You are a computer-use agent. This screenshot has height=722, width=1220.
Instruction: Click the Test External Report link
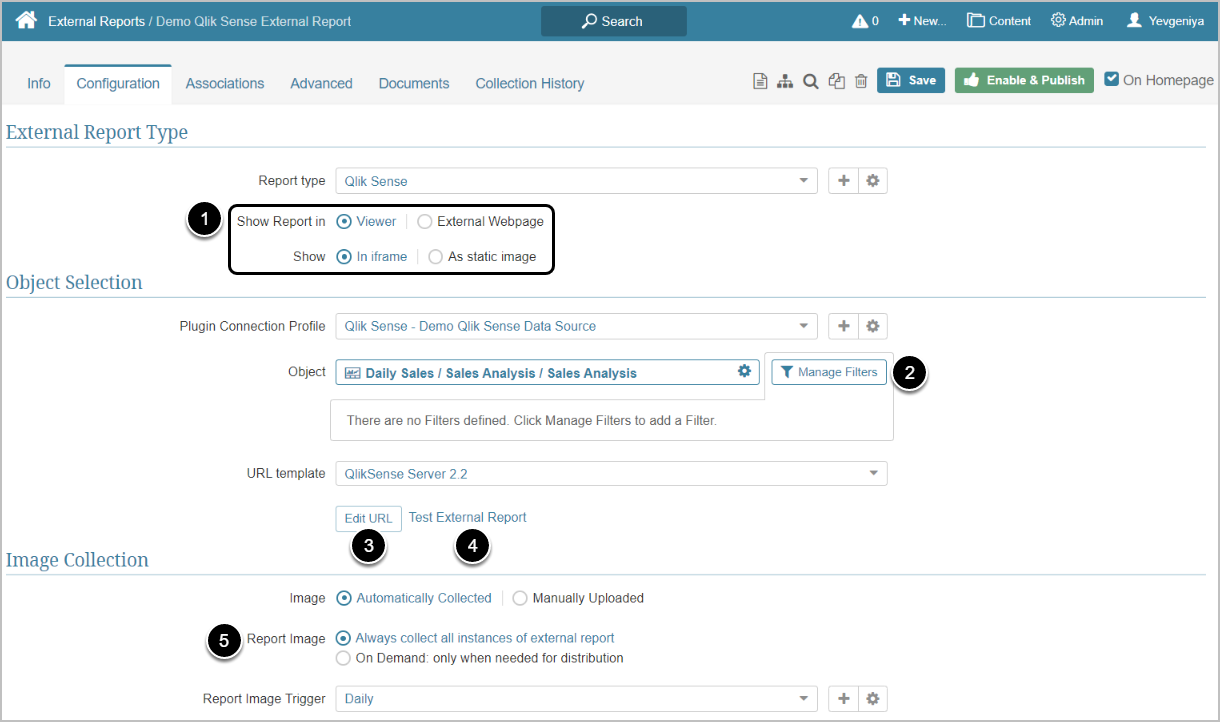click(467, 518)
